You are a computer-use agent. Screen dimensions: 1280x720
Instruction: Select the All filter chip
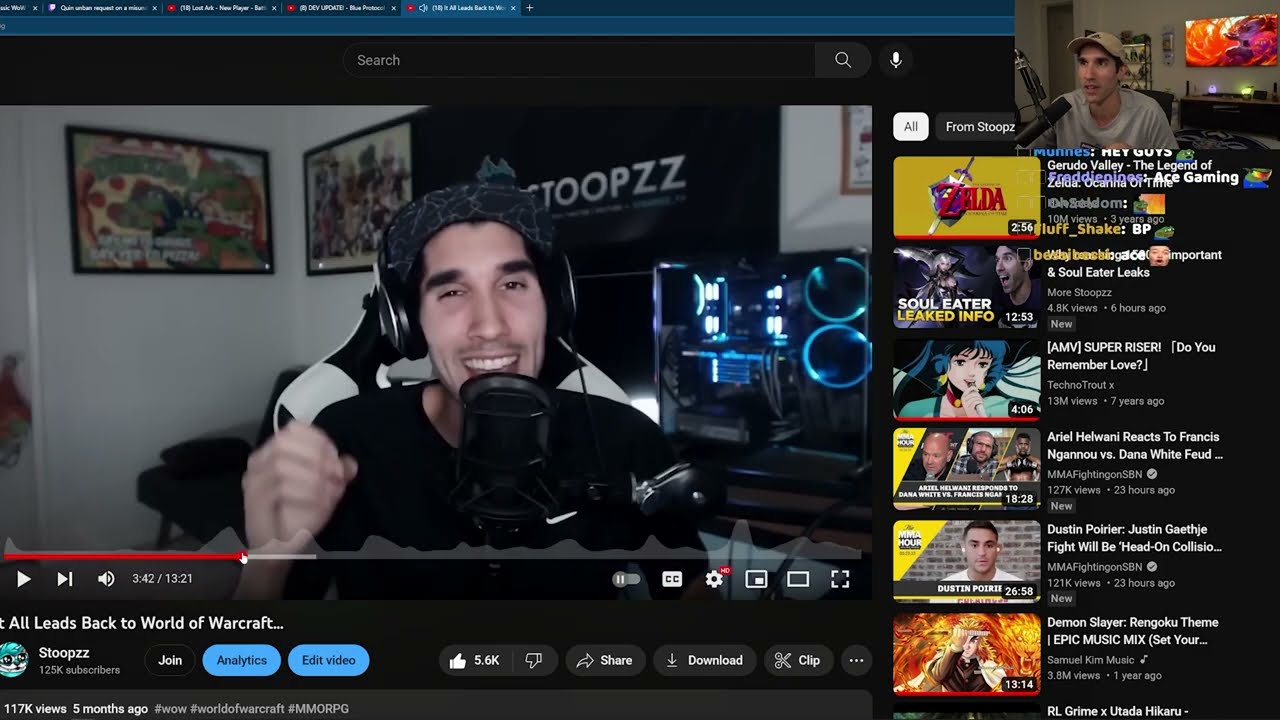911,127
